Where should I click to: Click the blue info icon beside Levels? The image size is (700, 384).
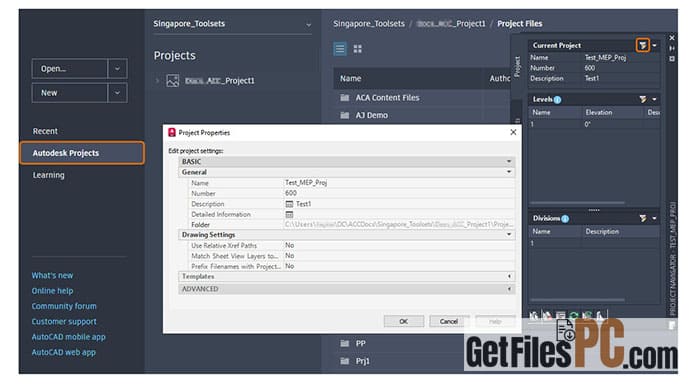point(558,100)
